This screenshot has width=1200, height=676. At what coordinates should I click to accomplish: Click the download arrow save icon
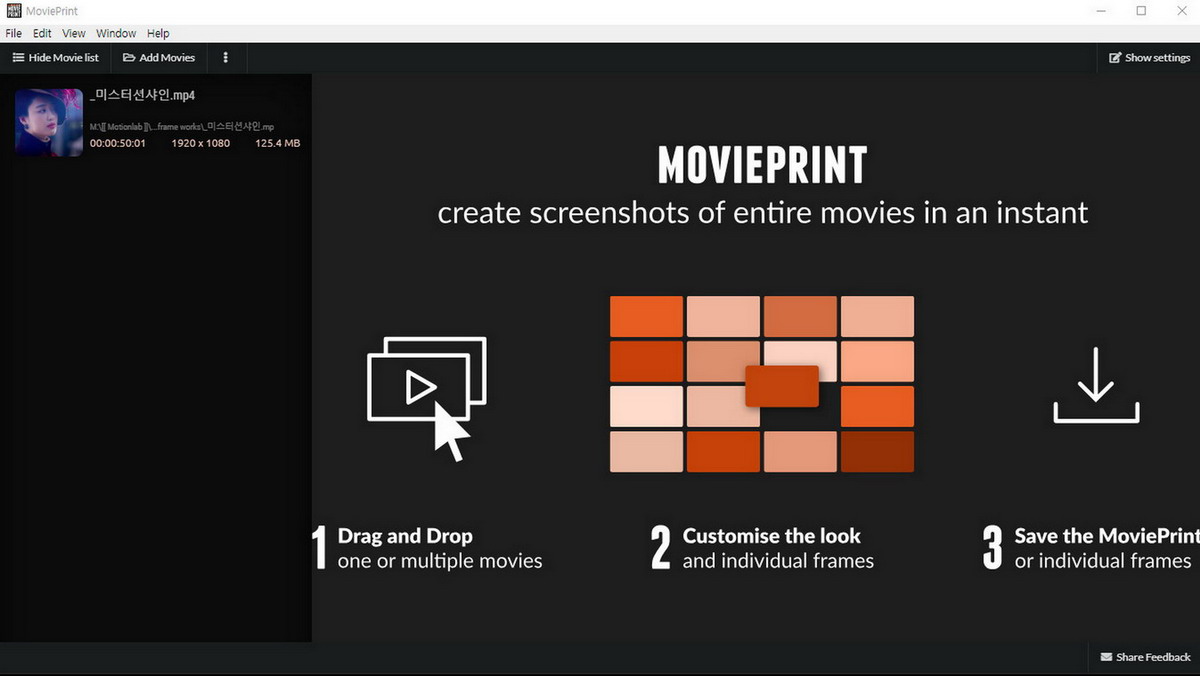(x=1096, y=385)
